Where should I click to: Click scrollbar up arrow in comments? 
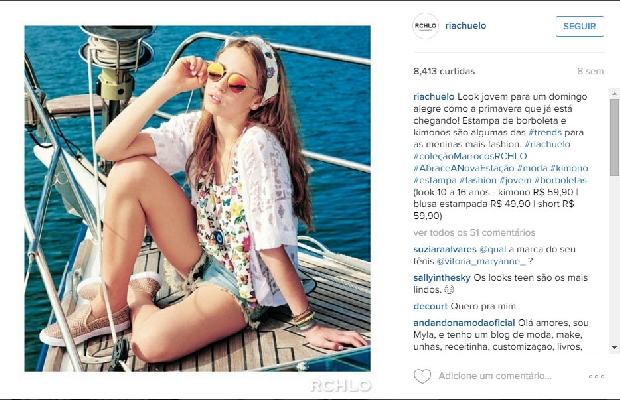pos(614,94)
